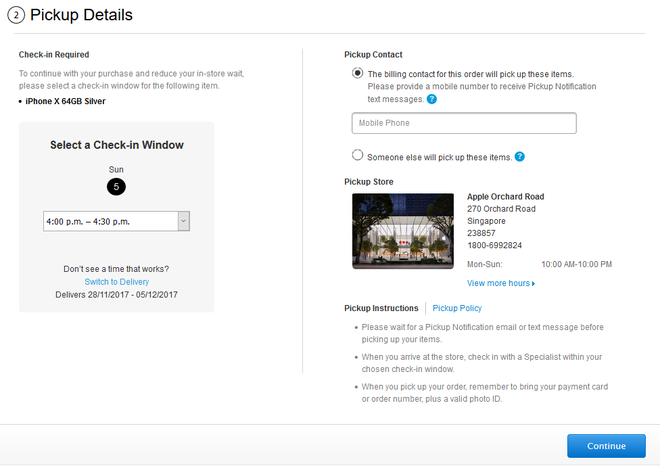Click arrow next to View more hours

534,284
